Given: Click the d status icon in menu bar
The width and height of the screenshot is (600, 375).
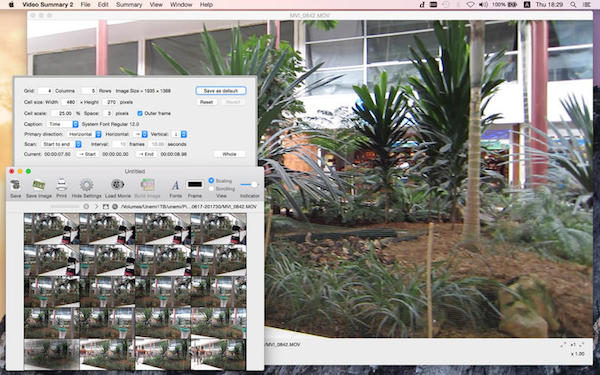Looking at the screenshot, I should point(422,5).
